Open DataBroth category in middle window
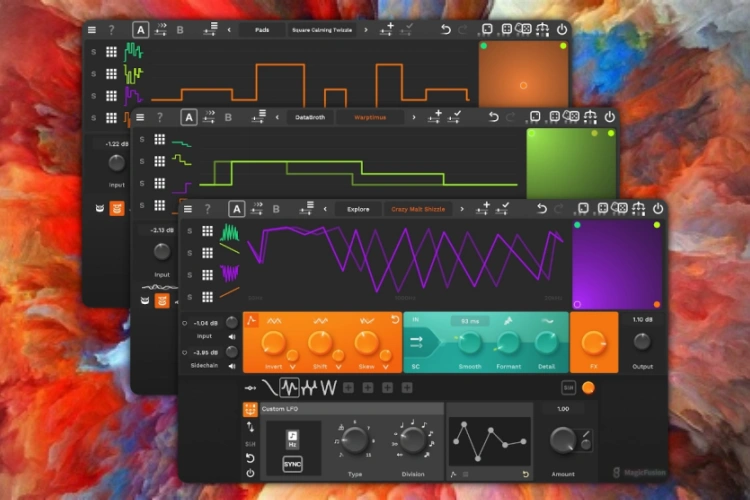Screen dimensions: 750x500 (x=310, y=117)
